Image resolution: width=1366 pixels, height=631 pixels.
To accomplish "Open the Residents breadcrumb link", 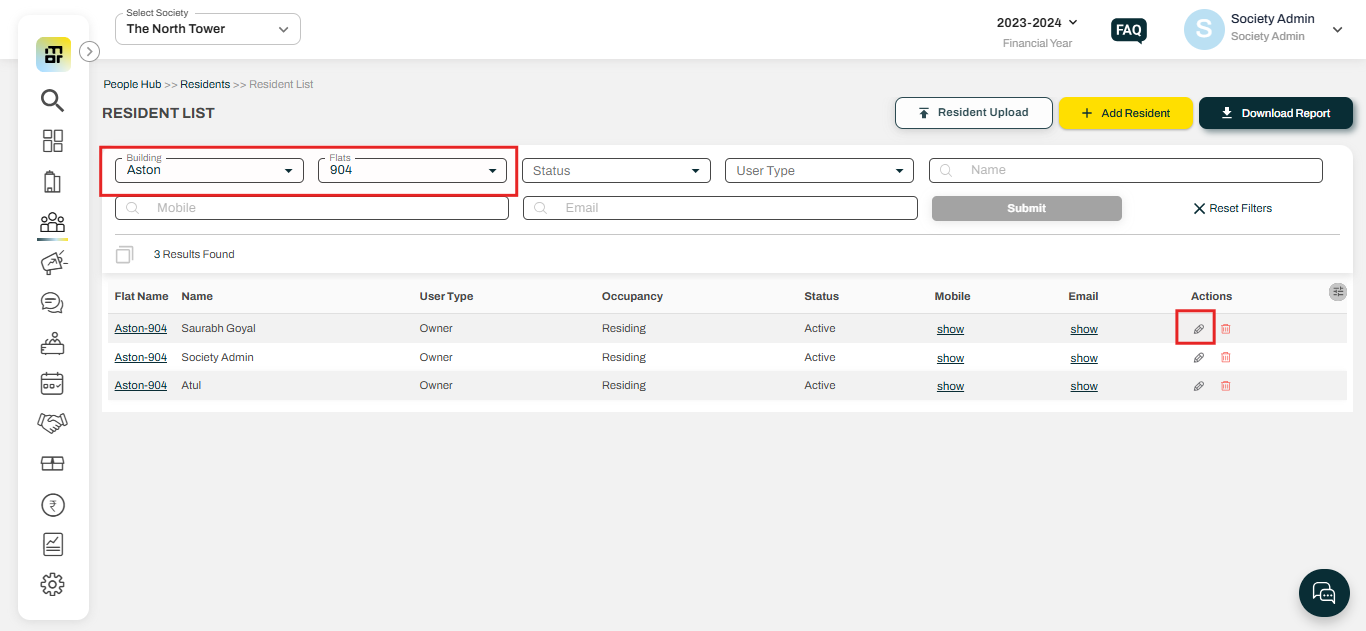I will click(204, 84).
